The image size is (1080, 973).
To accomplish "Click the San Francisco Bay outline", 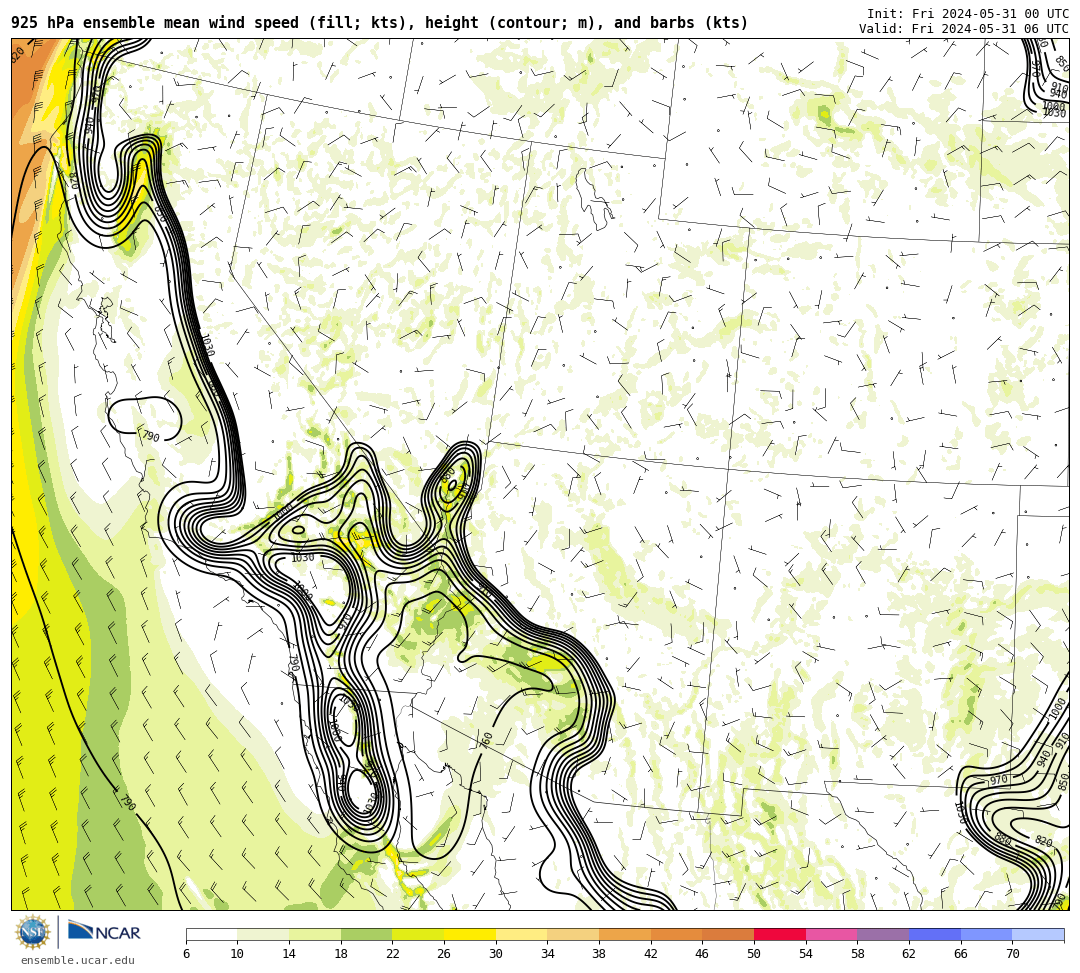I will tap(107, 318).
